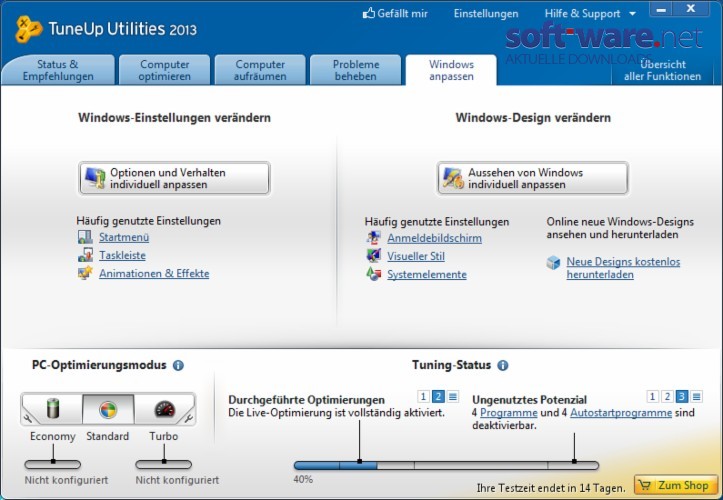Click the Visueller Stil icon

click(373, 256)
